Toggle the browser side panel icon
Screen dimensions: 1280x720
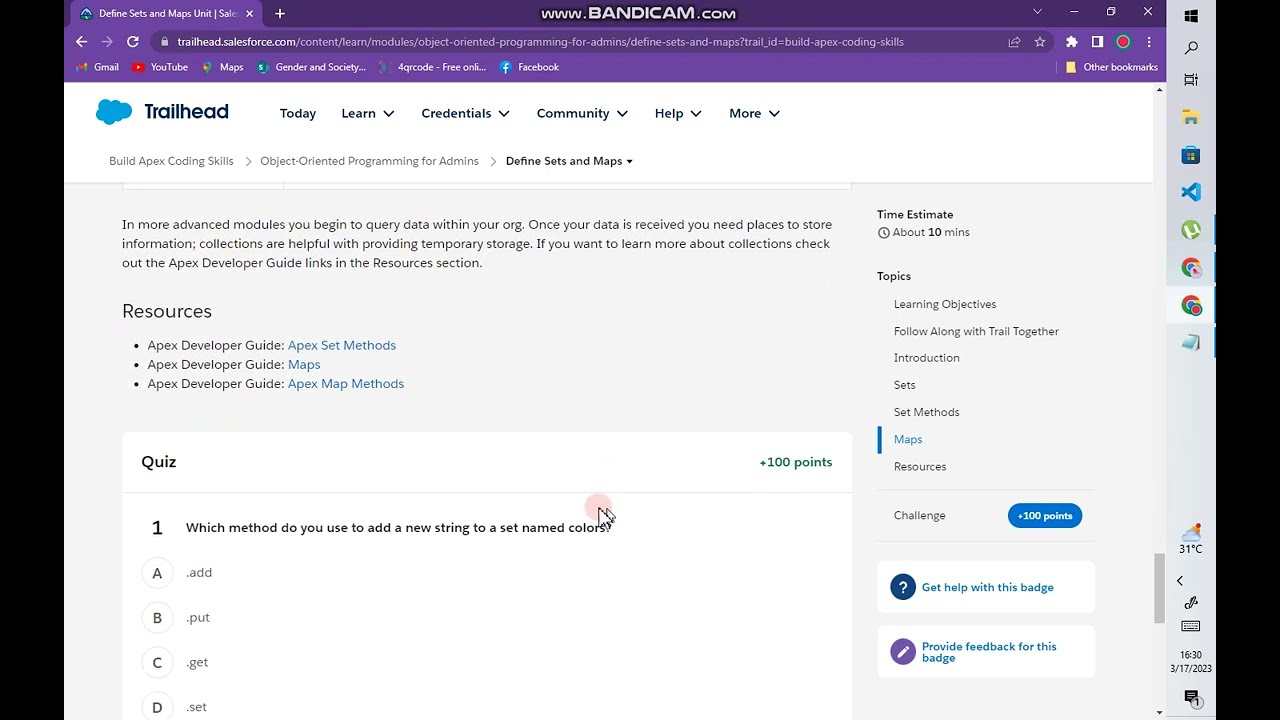(x=1097, y=42)
